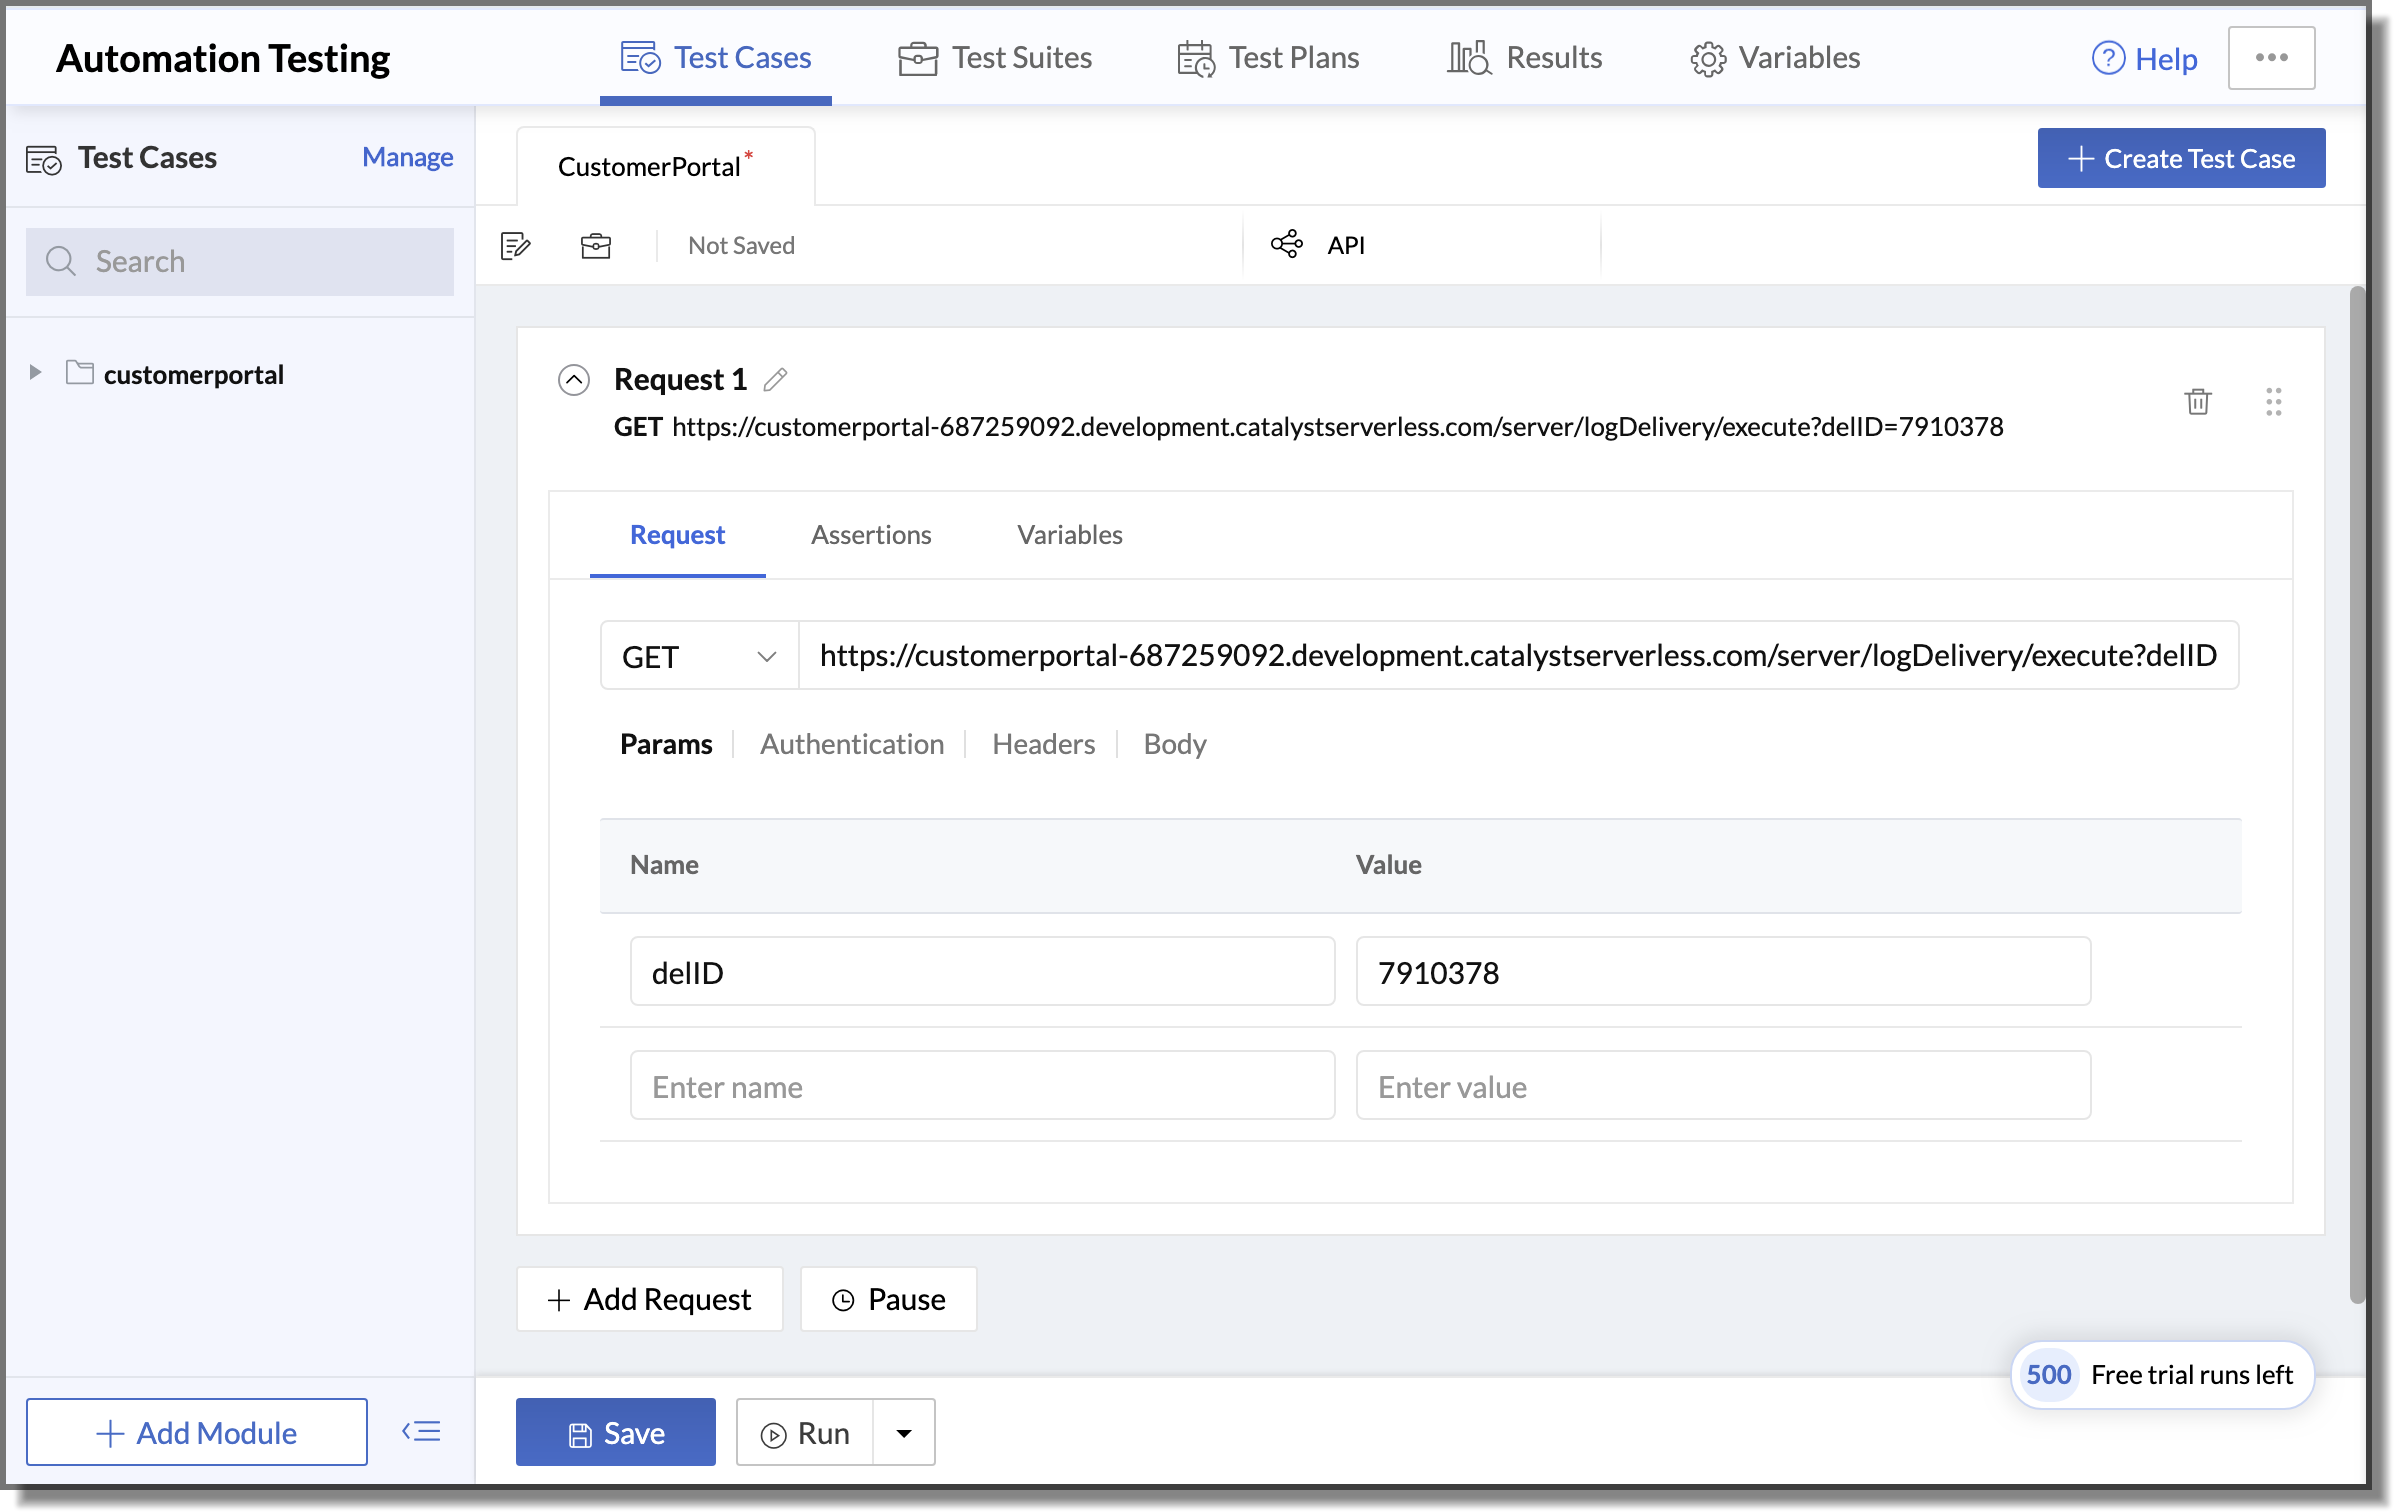The width and height of the screenshot is (2394, 1512).
Task: Click the drag handle dots for Request 1
Action: [x=2273, y=402]
